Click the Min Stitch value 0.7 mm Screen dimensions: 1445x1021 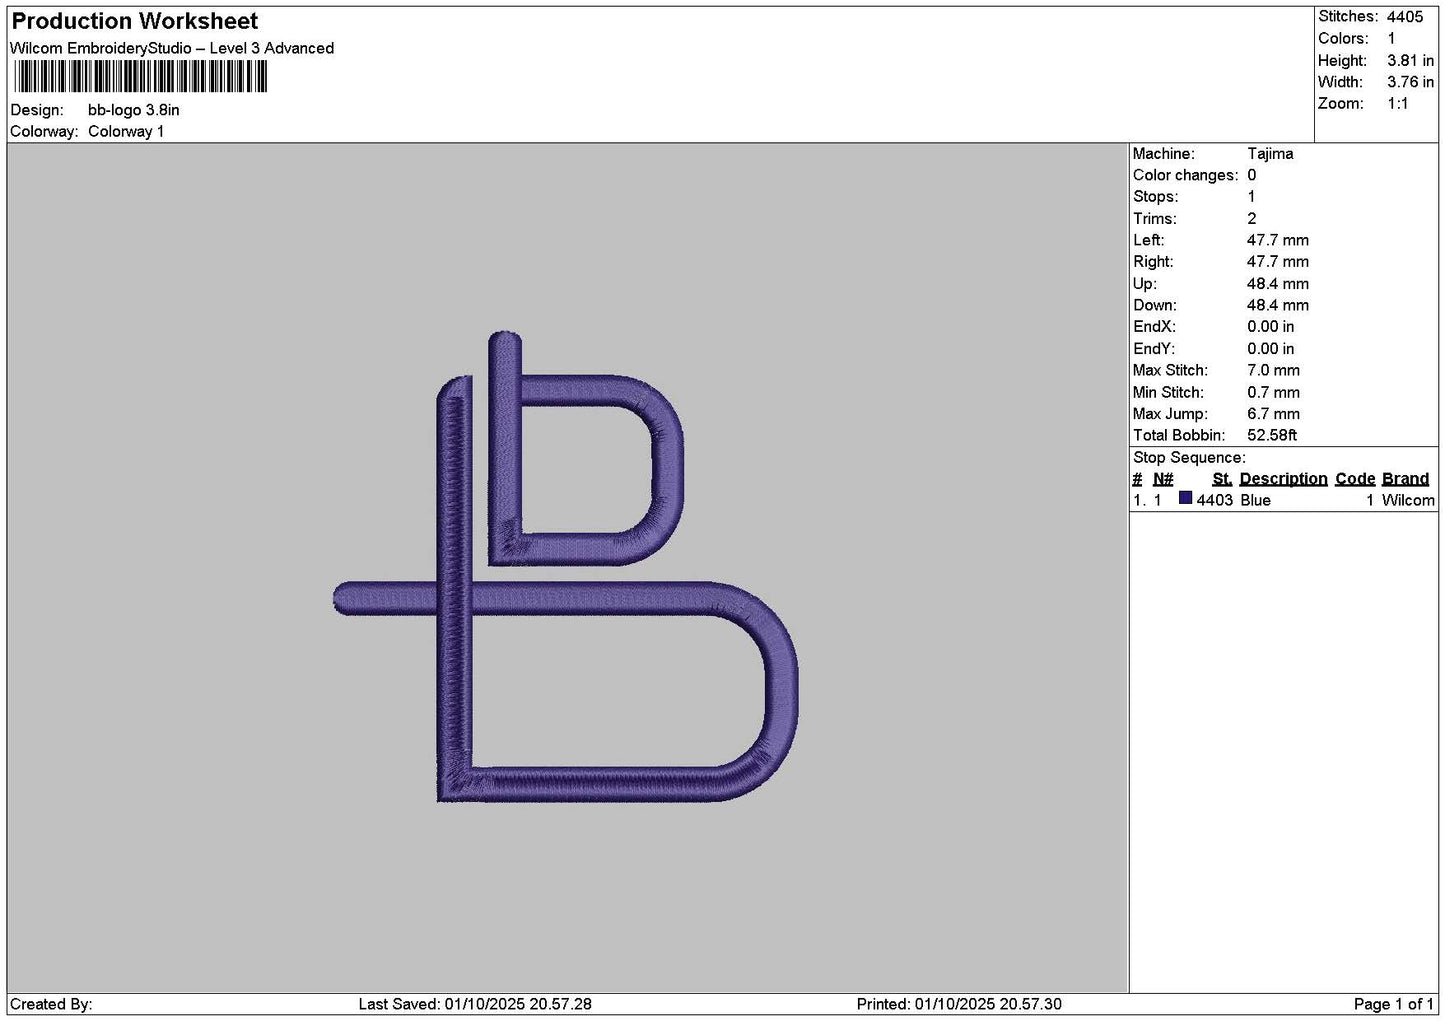click(x=1274, y=392)
